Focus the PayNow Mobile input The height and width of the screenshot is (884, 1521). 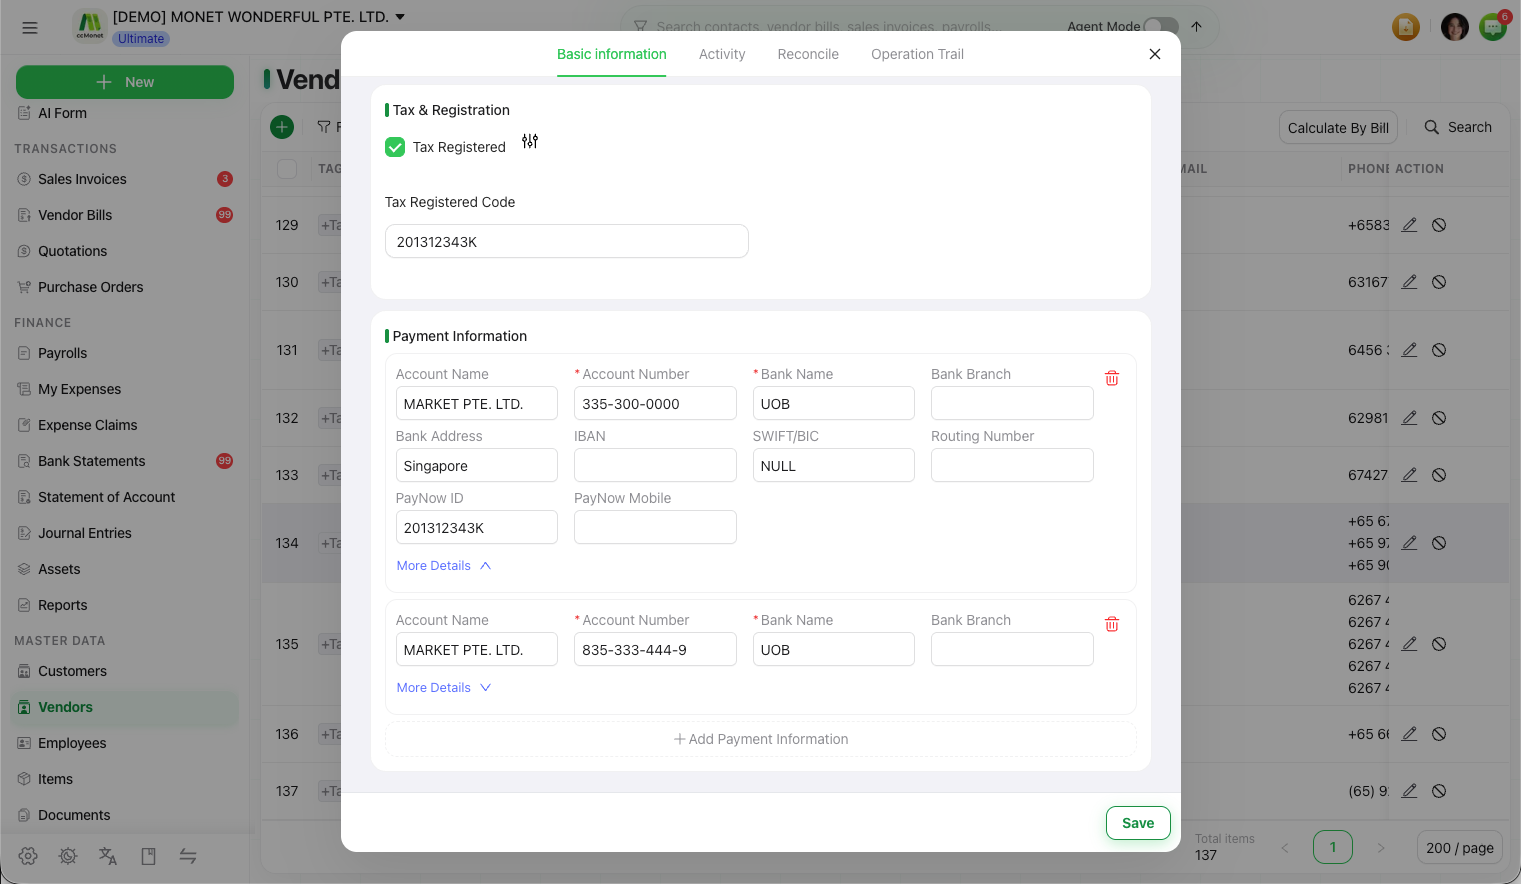pos(655,527)
